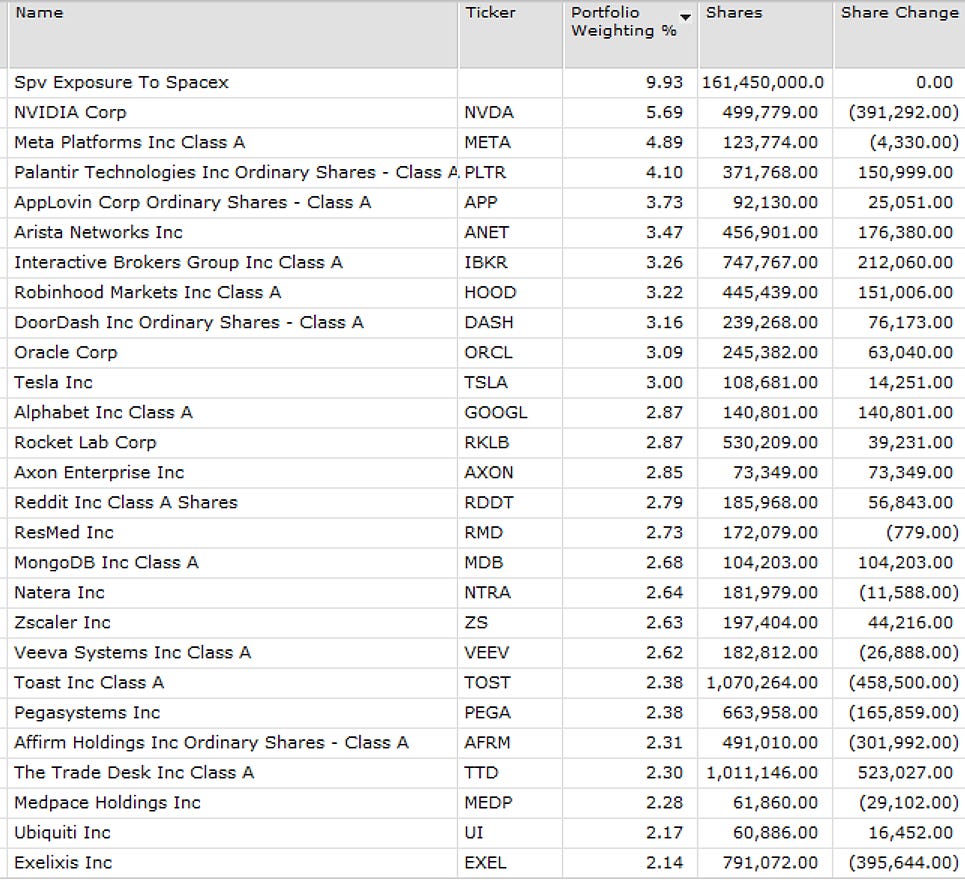Click the PLTR ticker cell
Viewport: 965px width, 880px height.
(485, 172)
